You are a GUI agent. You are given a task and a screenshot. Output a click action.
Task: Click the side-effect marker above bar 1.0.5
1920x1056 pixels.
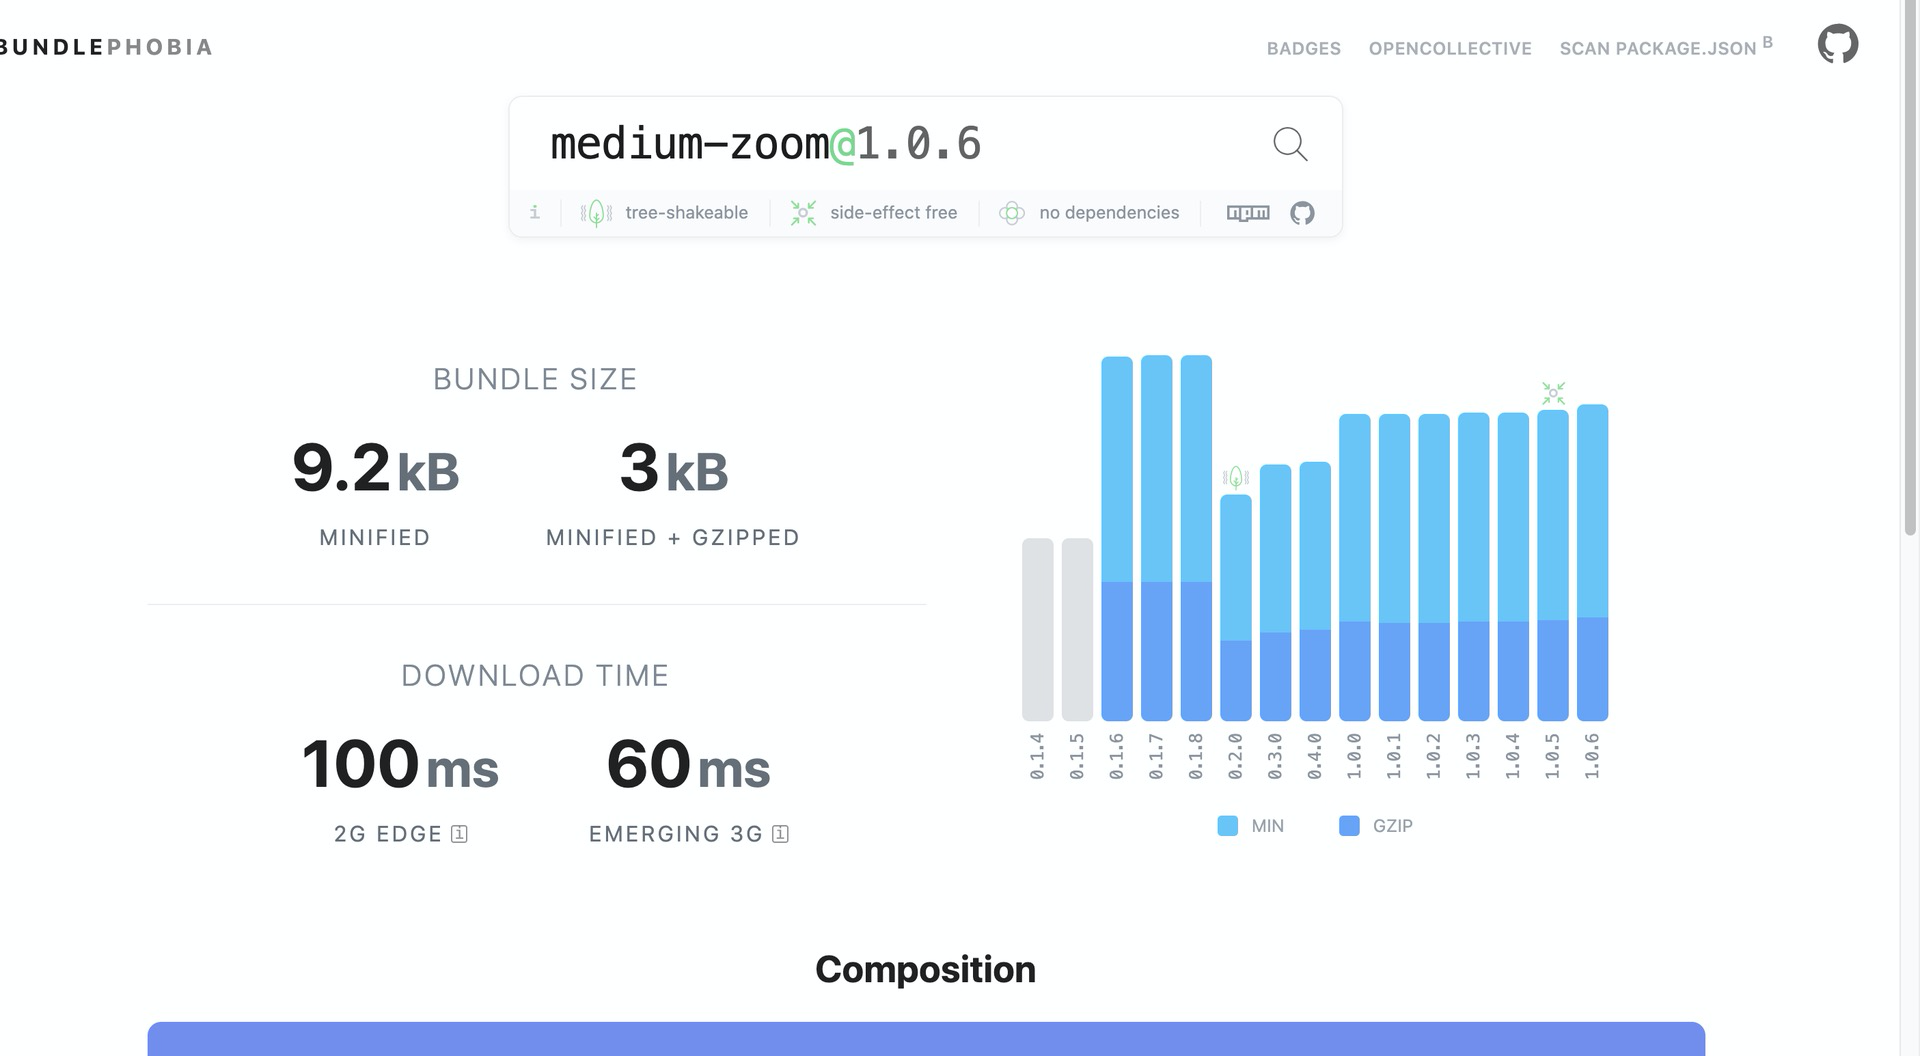(x=1553, y=392)
